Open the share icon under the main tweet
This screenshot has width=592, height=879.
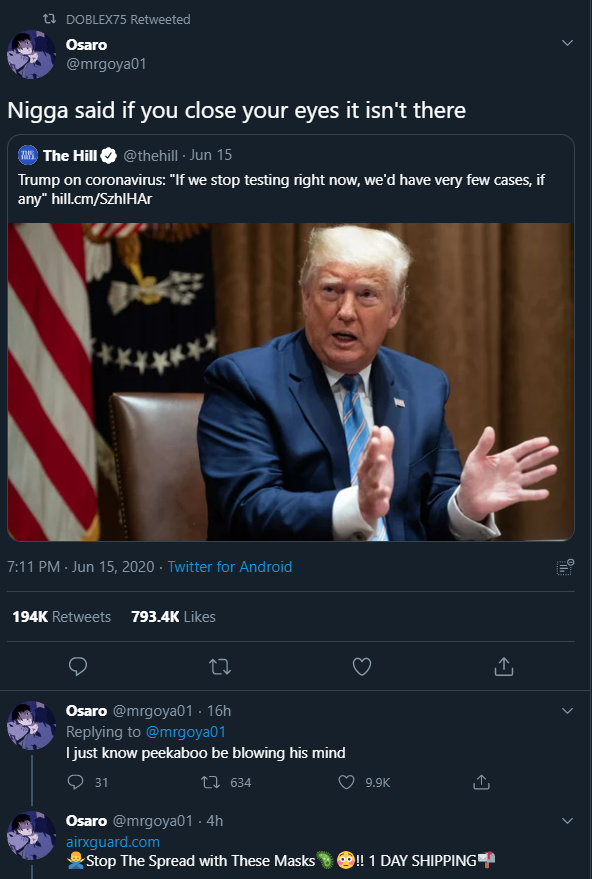point(503,666)
